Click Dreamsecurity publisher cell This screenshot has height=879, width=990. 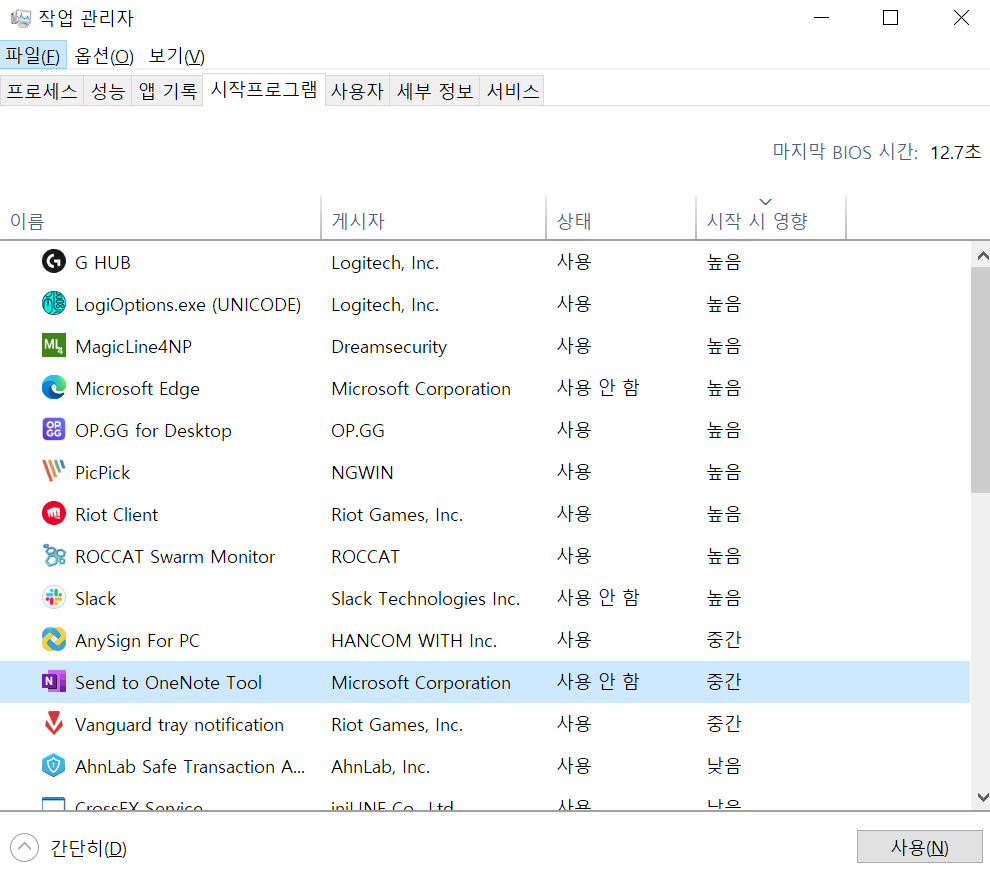click(389, 347)
